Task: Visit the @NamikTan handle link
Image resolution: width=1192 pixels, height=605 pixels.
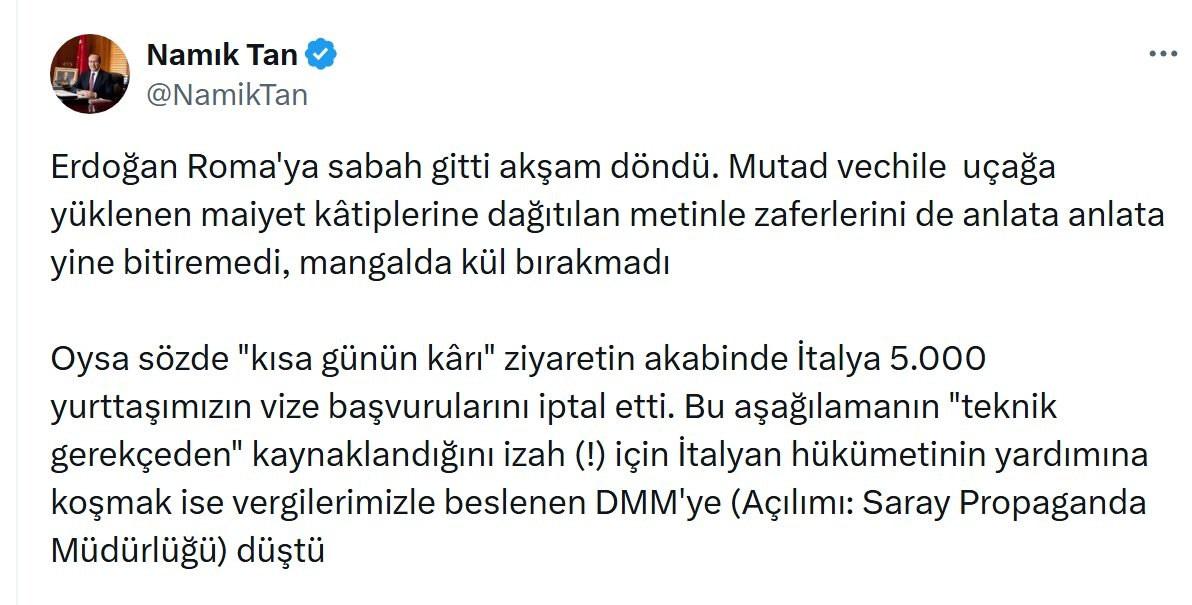Action: 227,95
